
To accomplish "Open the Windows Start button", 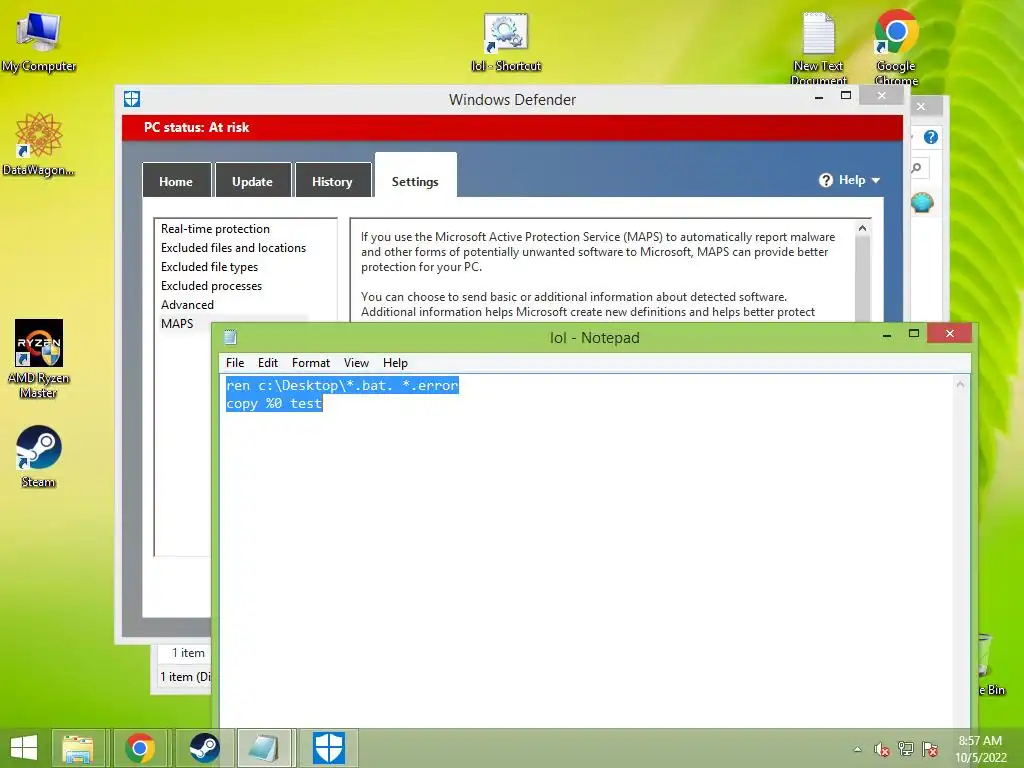I will click(x=24, y=748).
